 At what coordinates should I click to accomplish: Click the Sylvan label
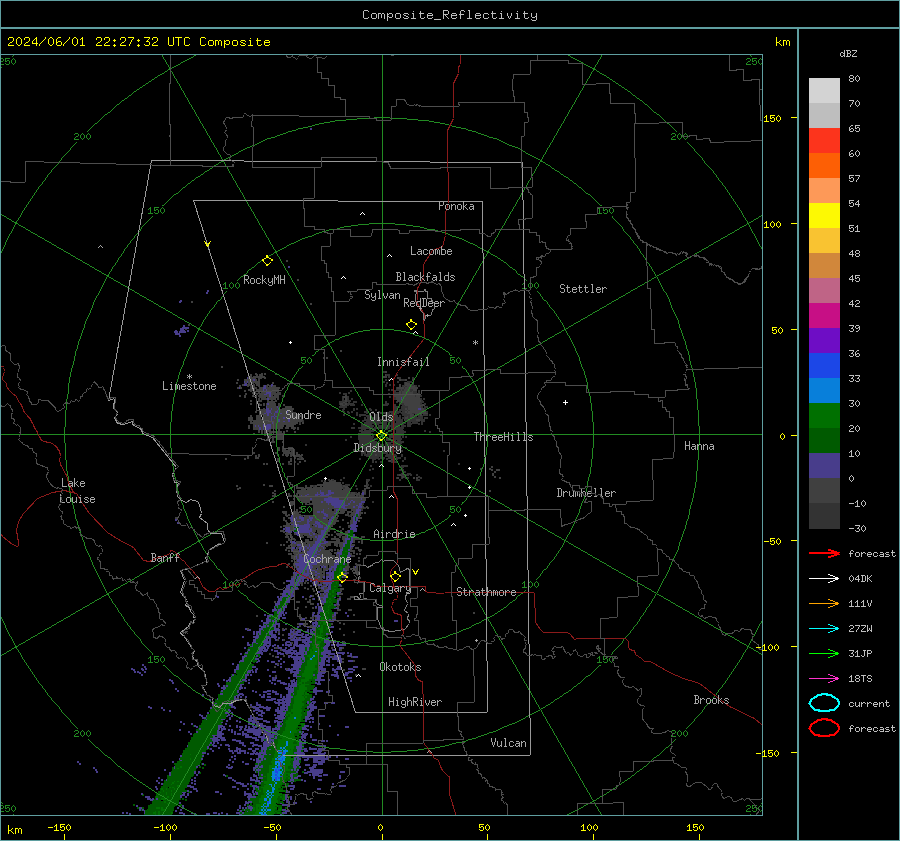(382, 295)
